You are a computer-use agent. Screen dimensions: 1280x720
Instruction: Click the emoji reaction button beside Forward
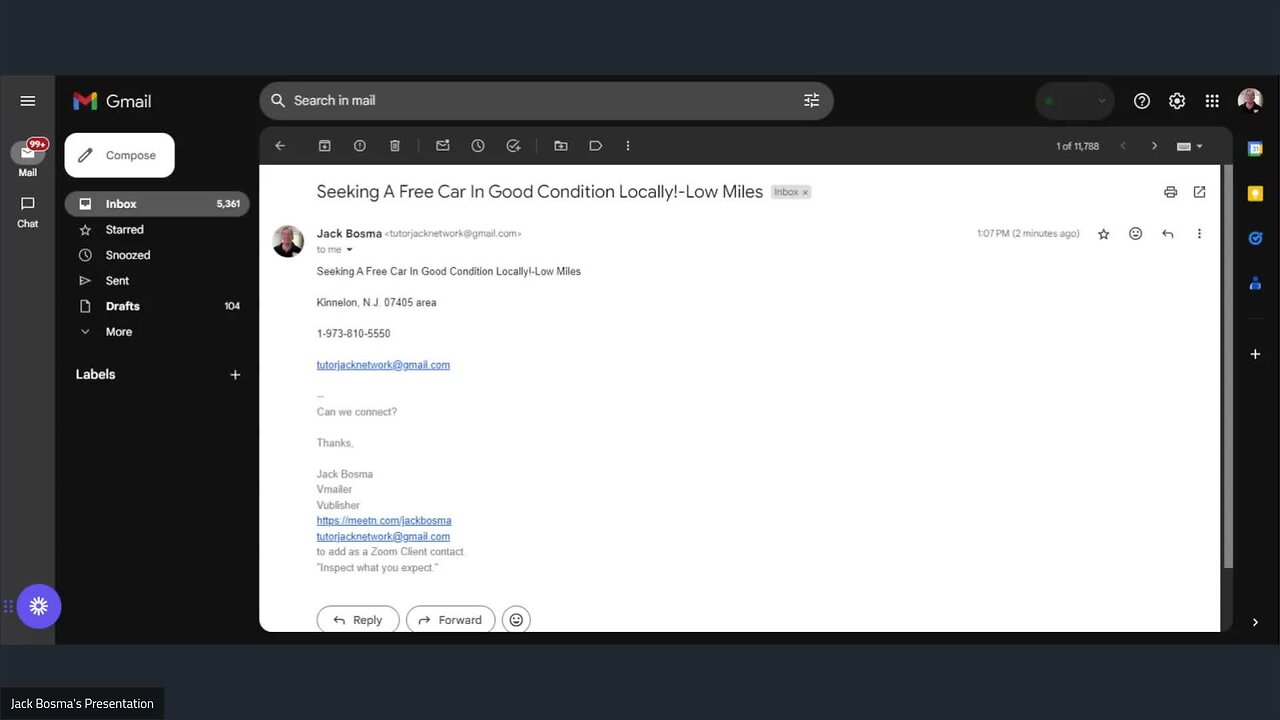(516, 620)
